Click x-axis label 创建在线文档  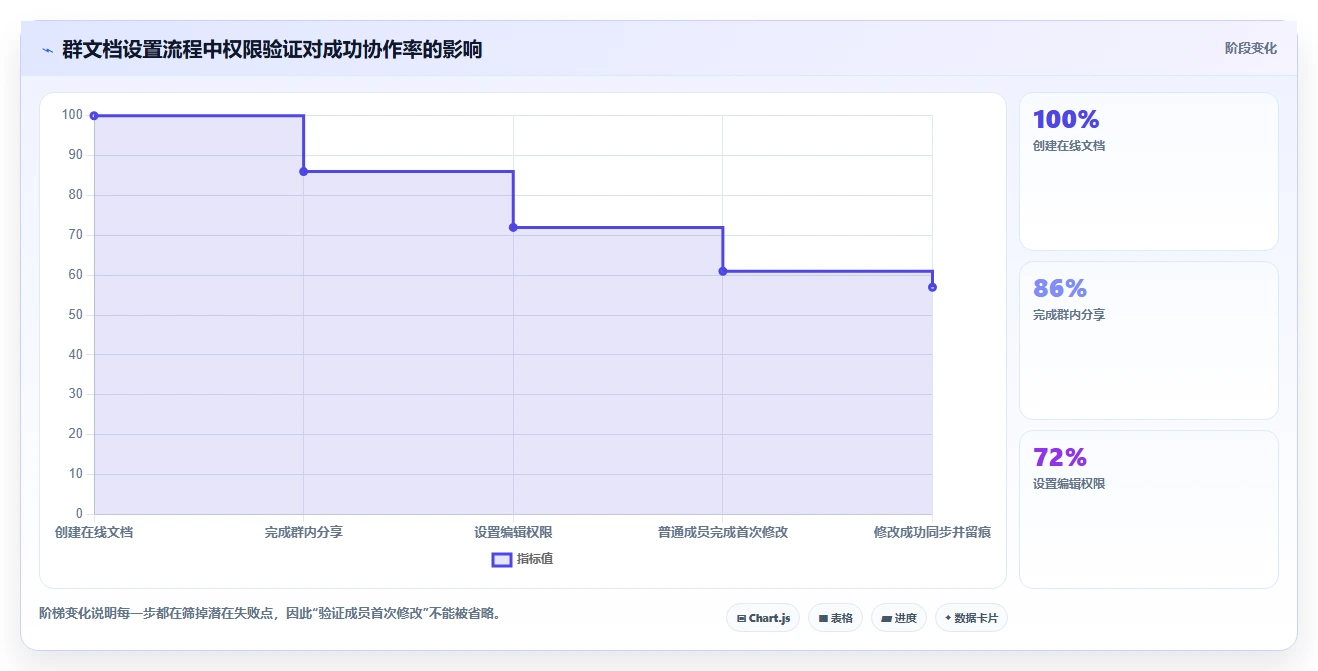click(94, 532)
